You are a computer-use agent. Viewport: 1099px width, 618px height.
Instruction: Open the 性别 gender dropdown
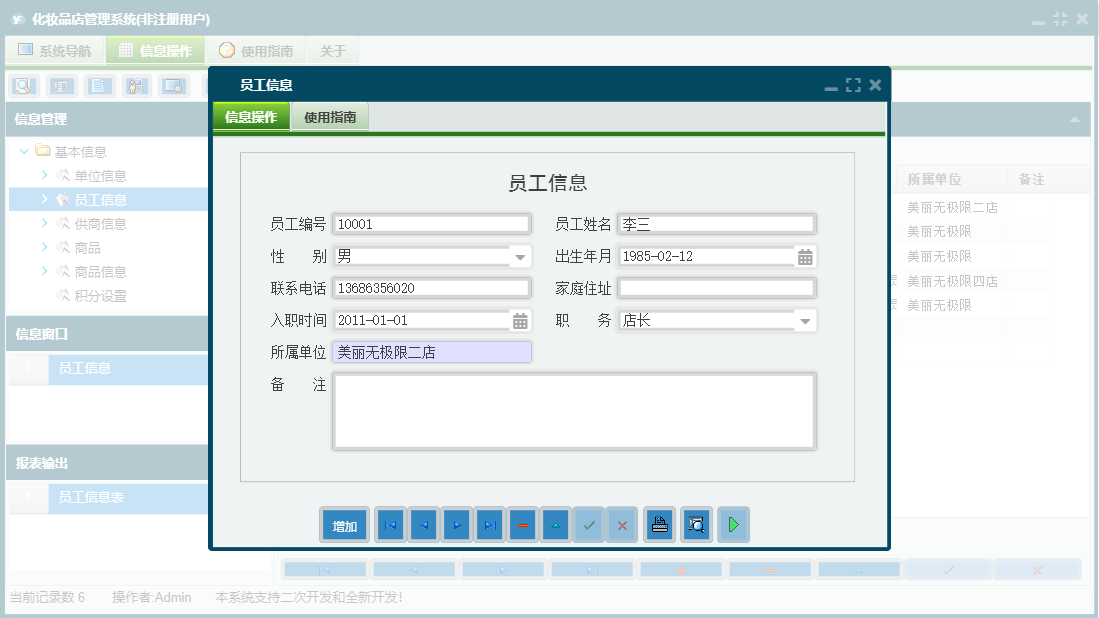point(519,256)
